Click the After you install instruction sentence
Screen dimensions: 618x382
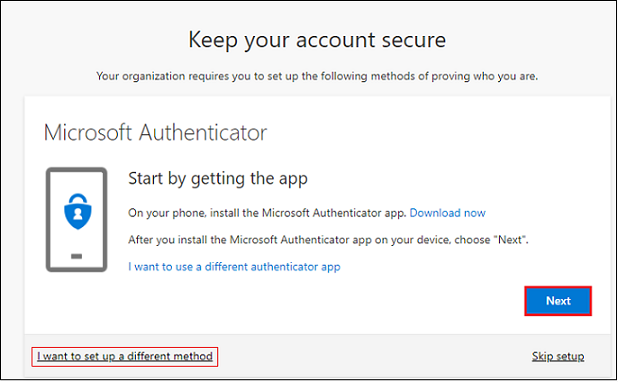coord(328,240)
